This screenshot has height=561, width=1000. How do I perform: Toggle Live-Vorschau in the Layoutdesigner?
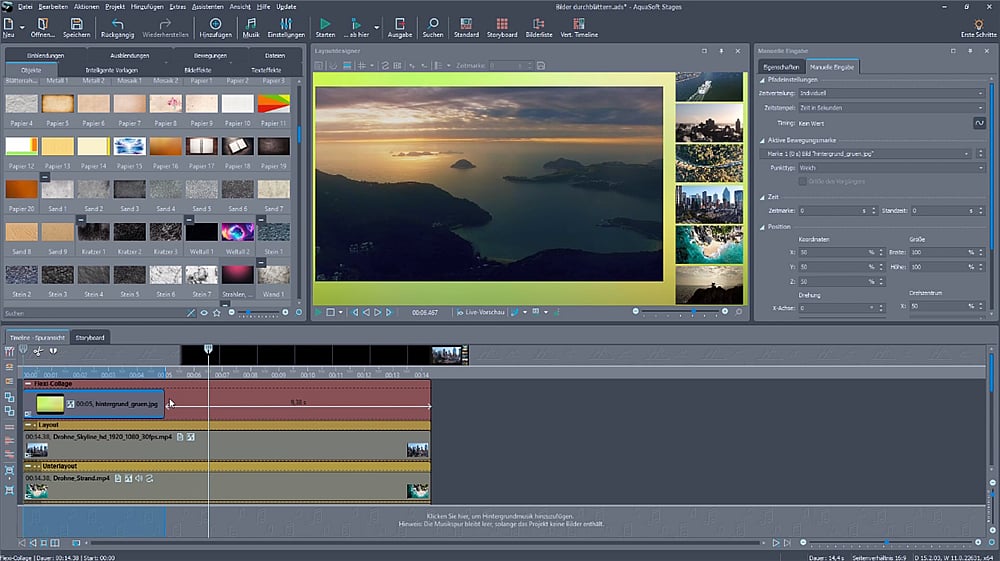(480, 313)
